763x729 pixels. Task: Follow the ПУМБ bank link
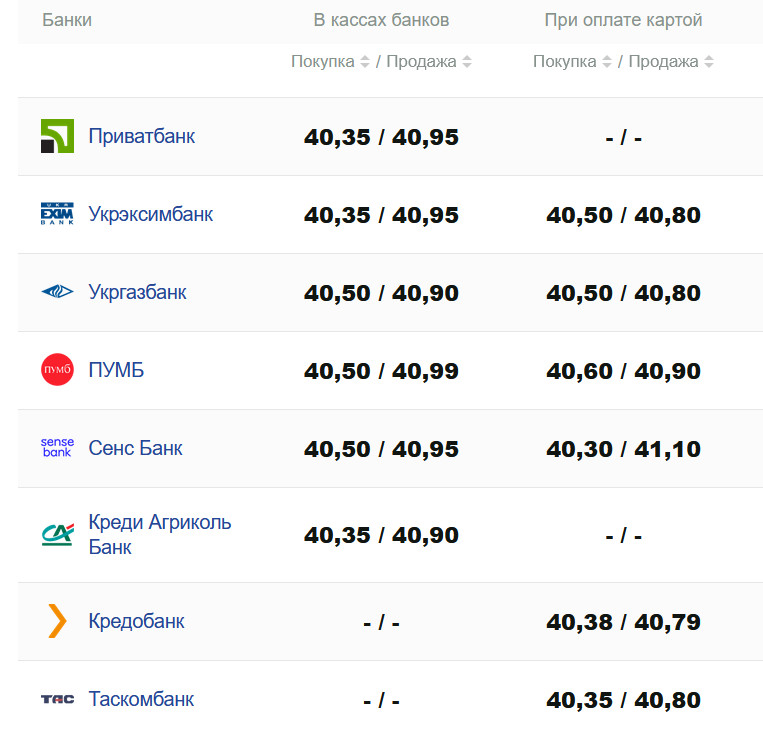tap(116, 370)
